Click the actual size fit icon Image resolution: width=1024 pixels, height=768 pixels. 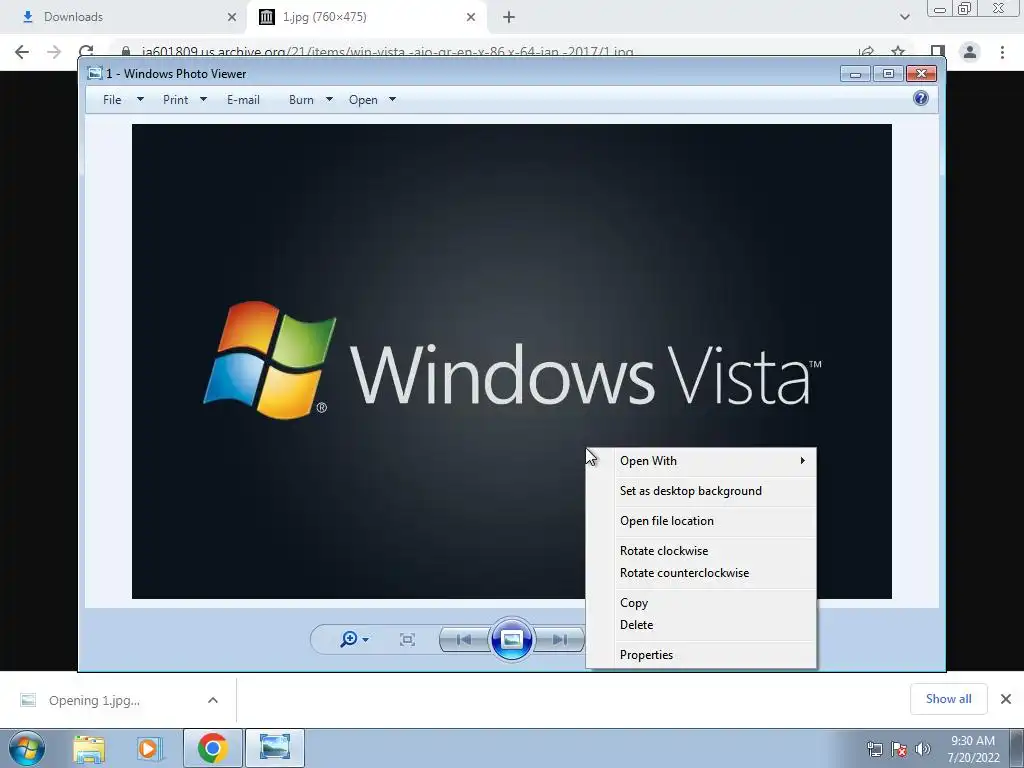[407, 640]
